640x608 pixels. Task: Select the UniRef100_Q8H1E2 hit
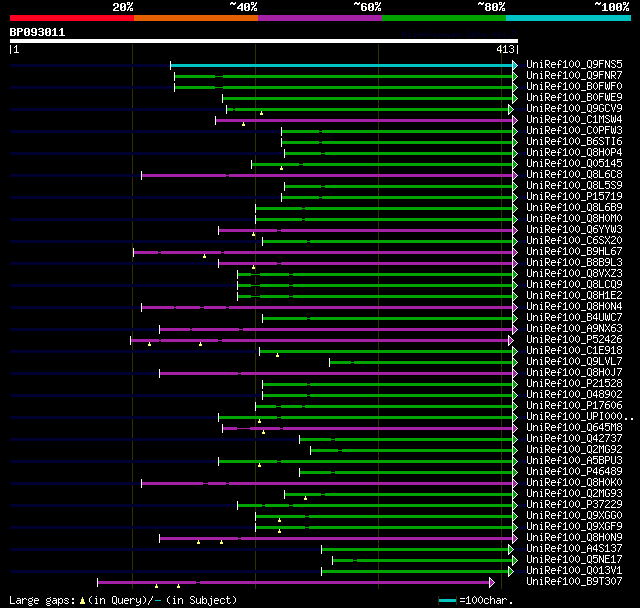click(574, 296)
